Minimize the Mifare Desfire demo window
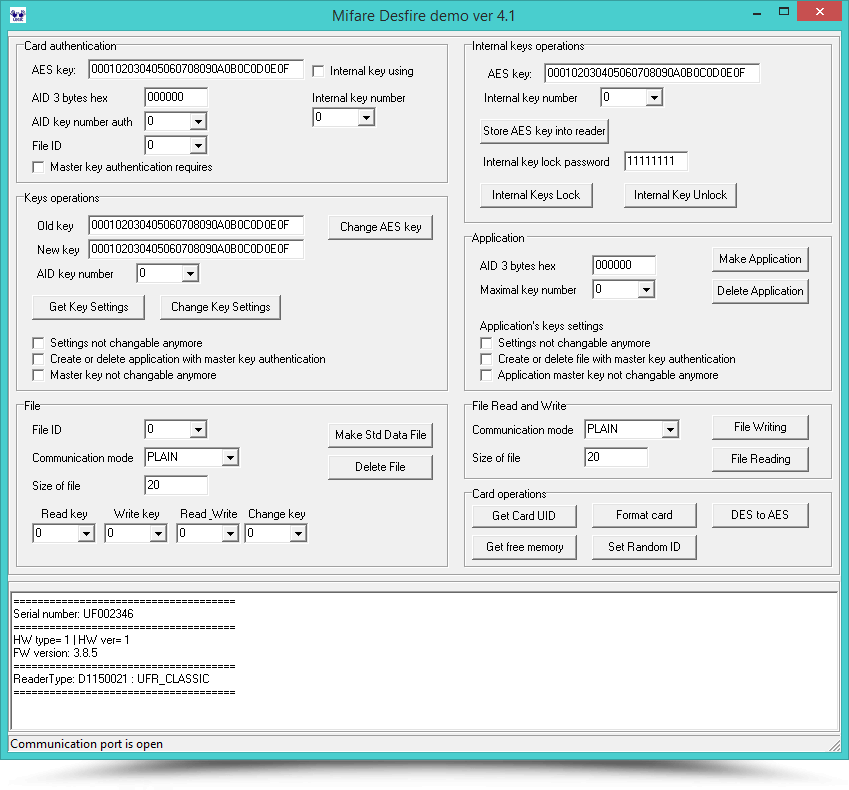 point(757,13)
